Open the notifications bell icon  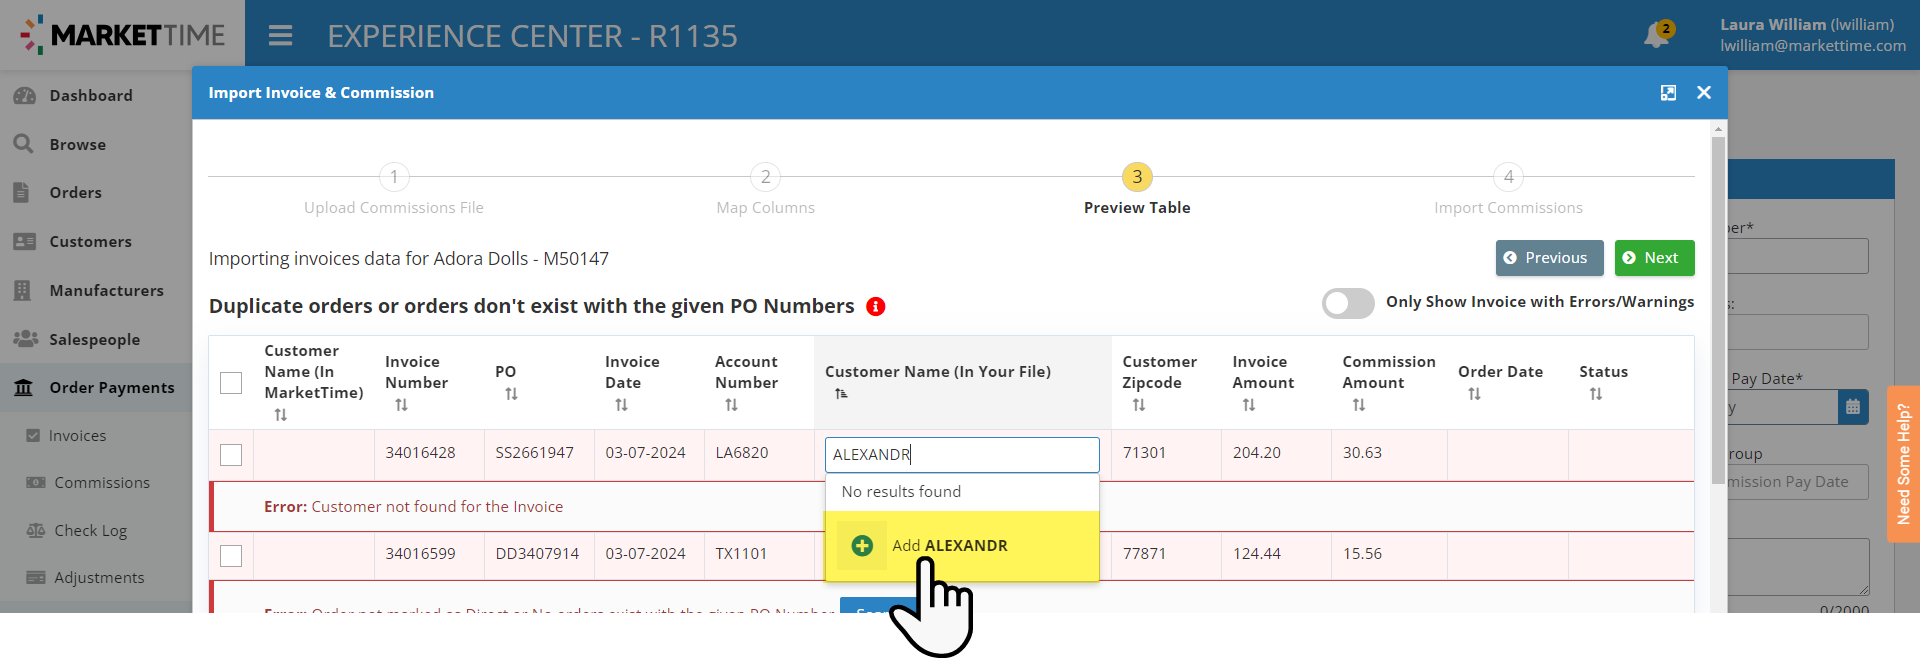1656,36
